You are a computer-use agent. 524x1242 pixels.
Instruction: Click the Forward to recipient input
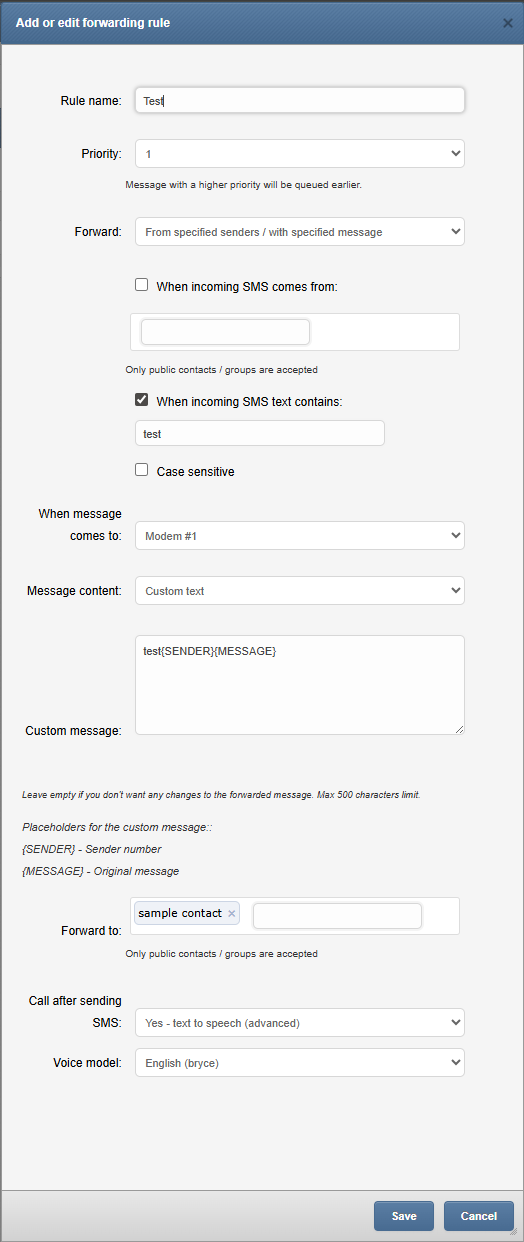(x=337, y=915)
